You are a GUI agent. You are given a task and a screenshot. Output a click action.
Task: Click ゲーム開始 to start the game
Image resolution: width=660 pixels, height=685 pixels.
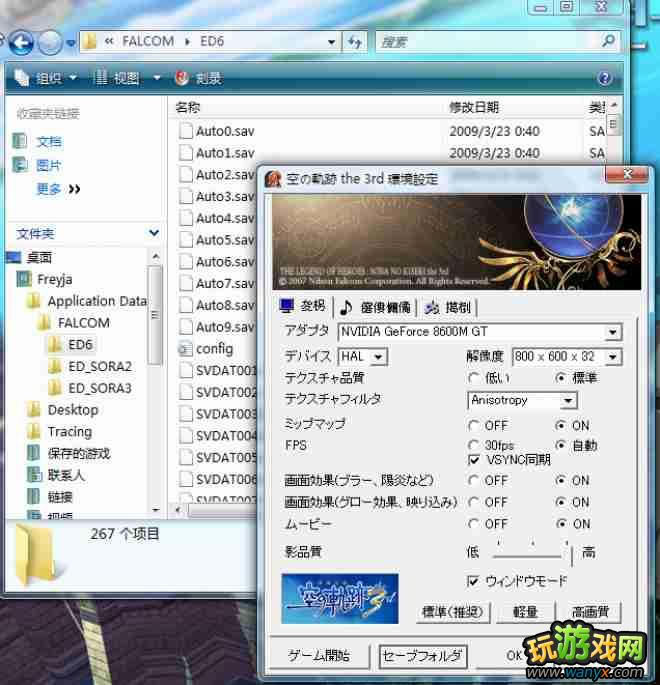(318, 656)
